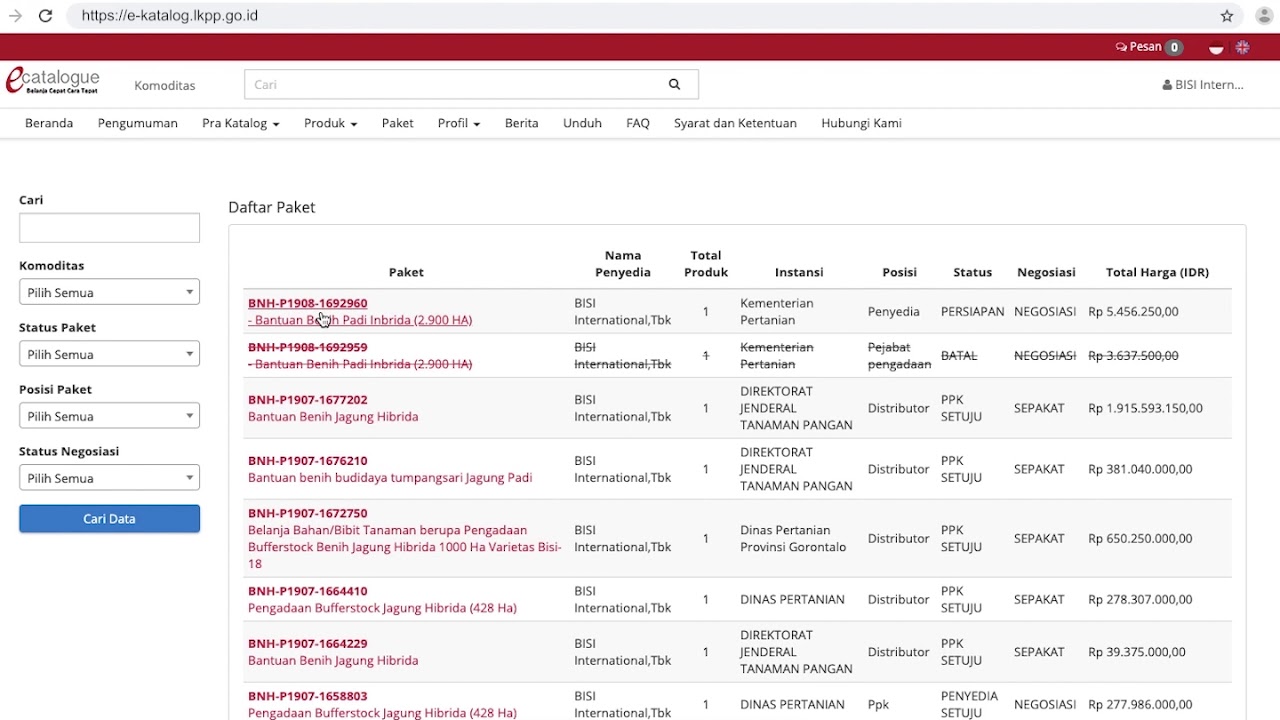Expand the Pra Katalog menu
1280x720 pixels.
pos(240,123)
